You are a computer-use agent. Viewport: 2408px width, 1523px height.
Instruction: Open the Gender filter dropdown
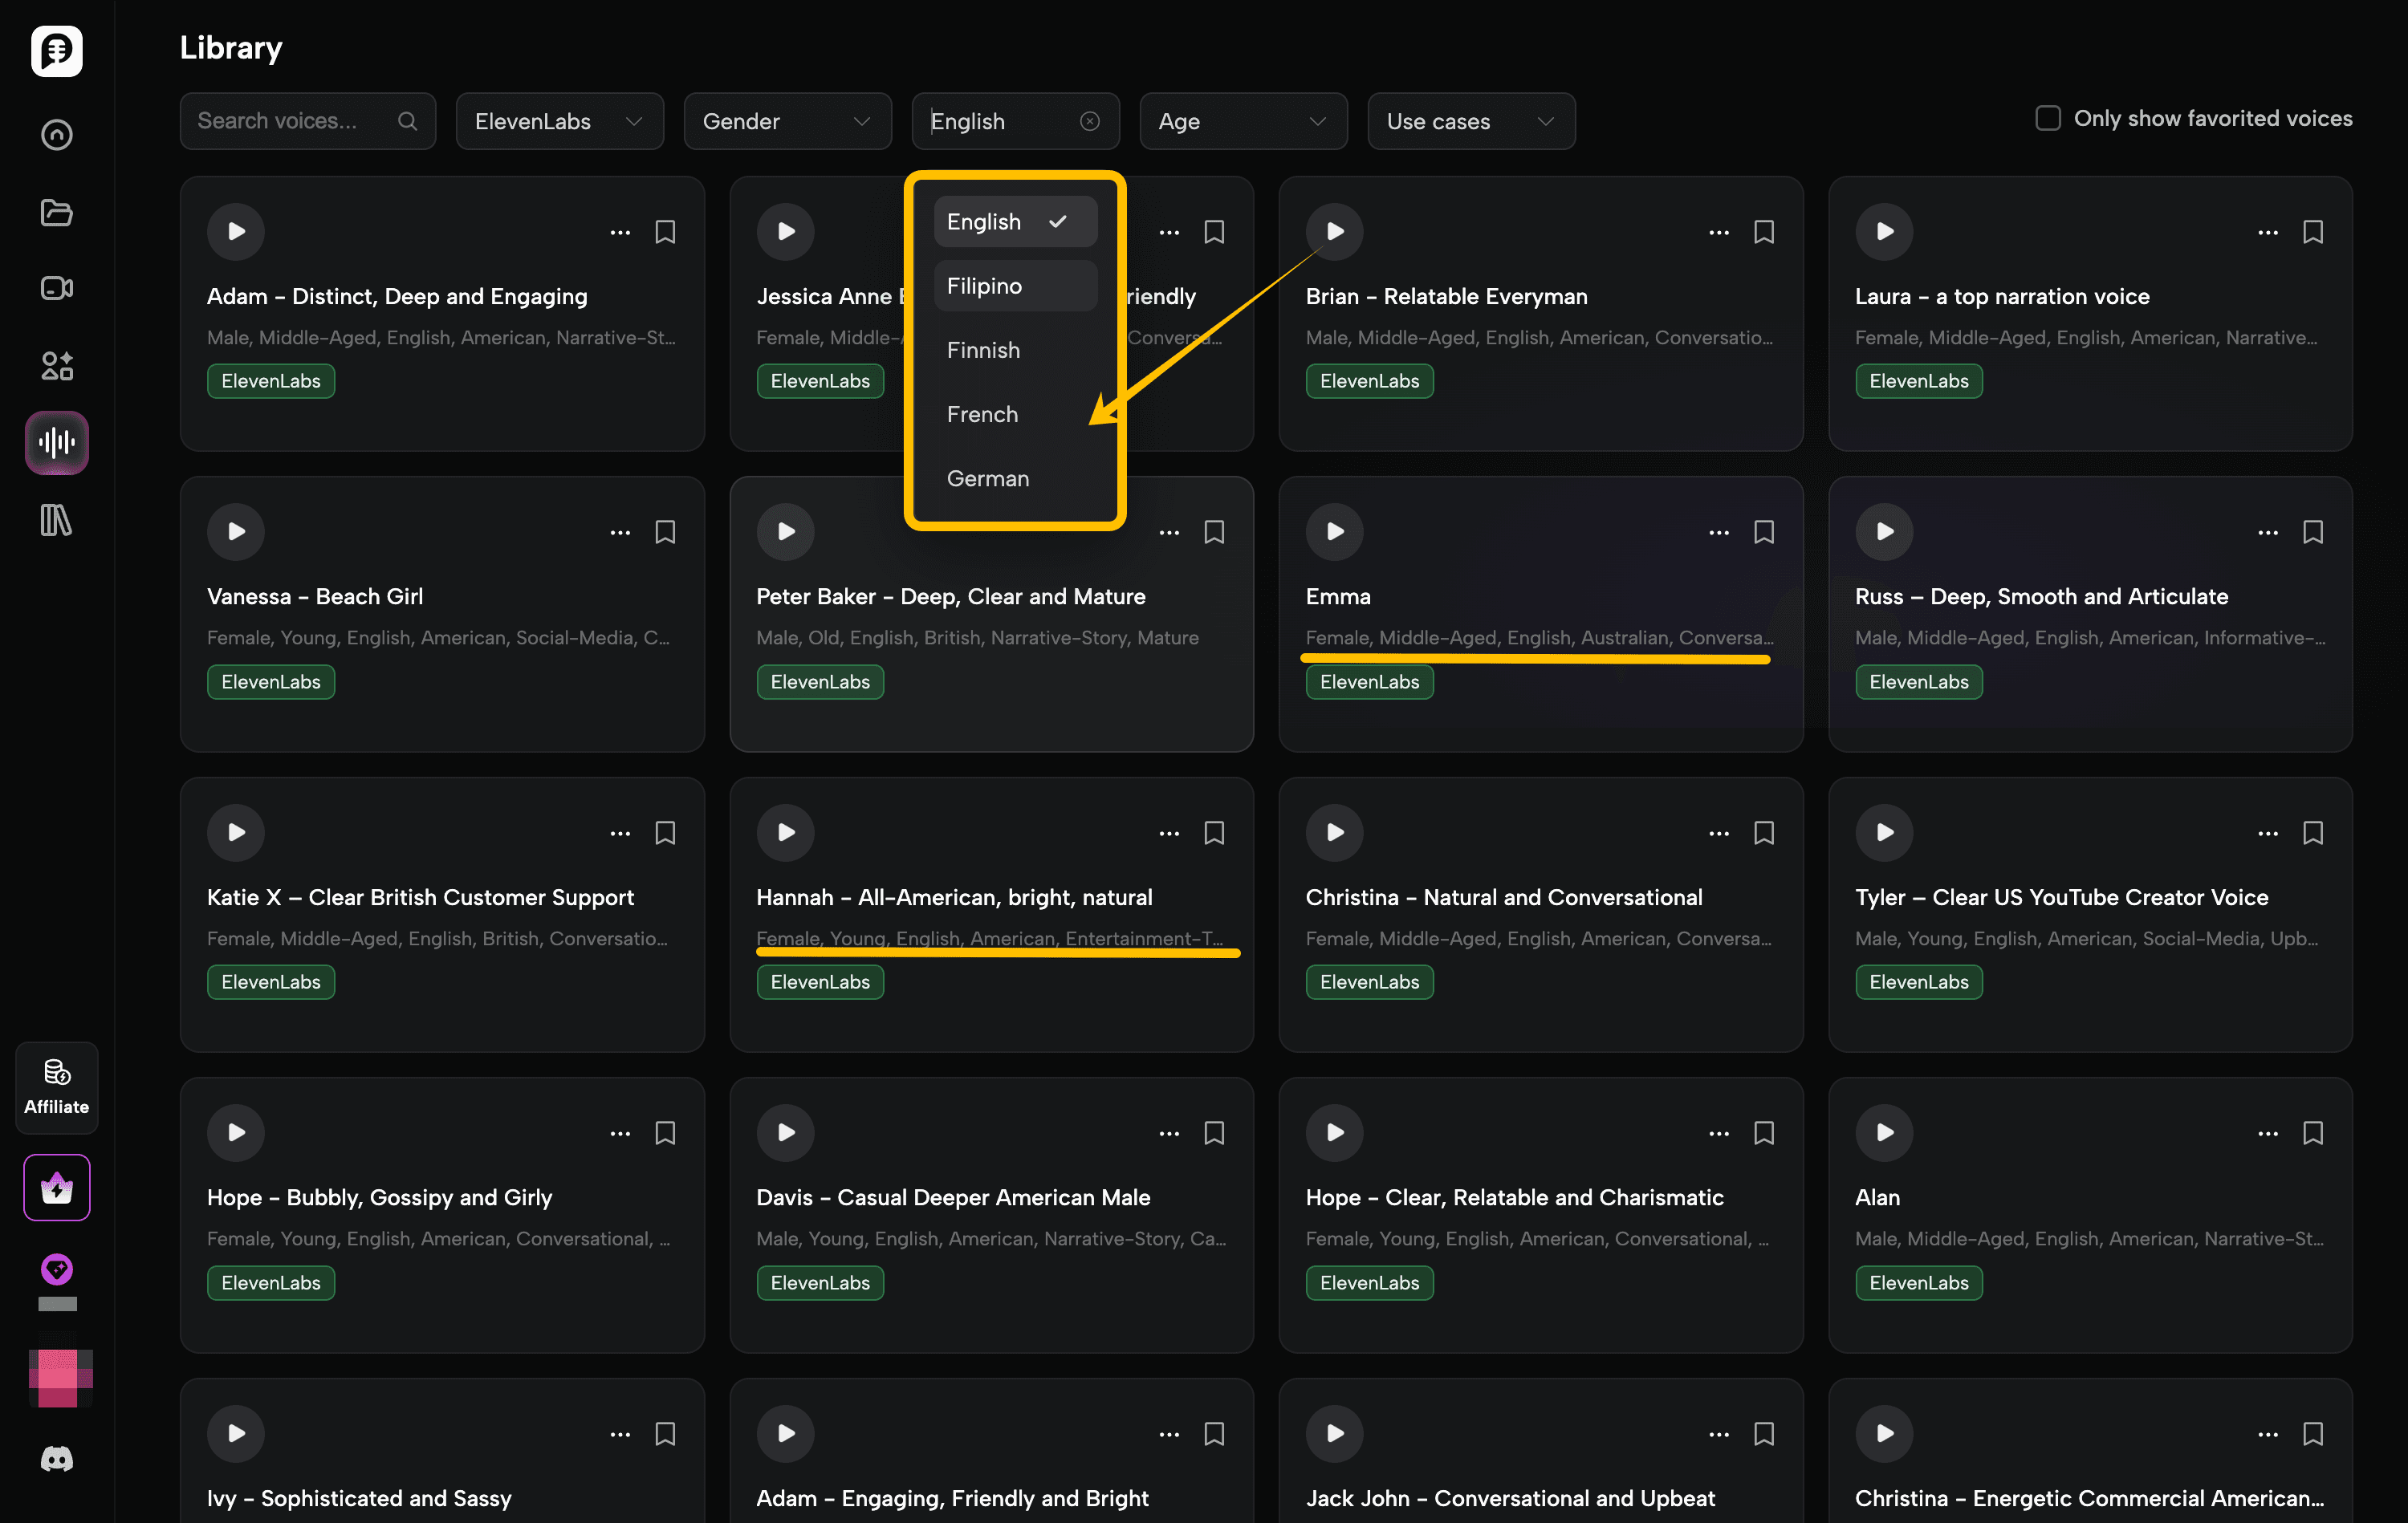788,121
